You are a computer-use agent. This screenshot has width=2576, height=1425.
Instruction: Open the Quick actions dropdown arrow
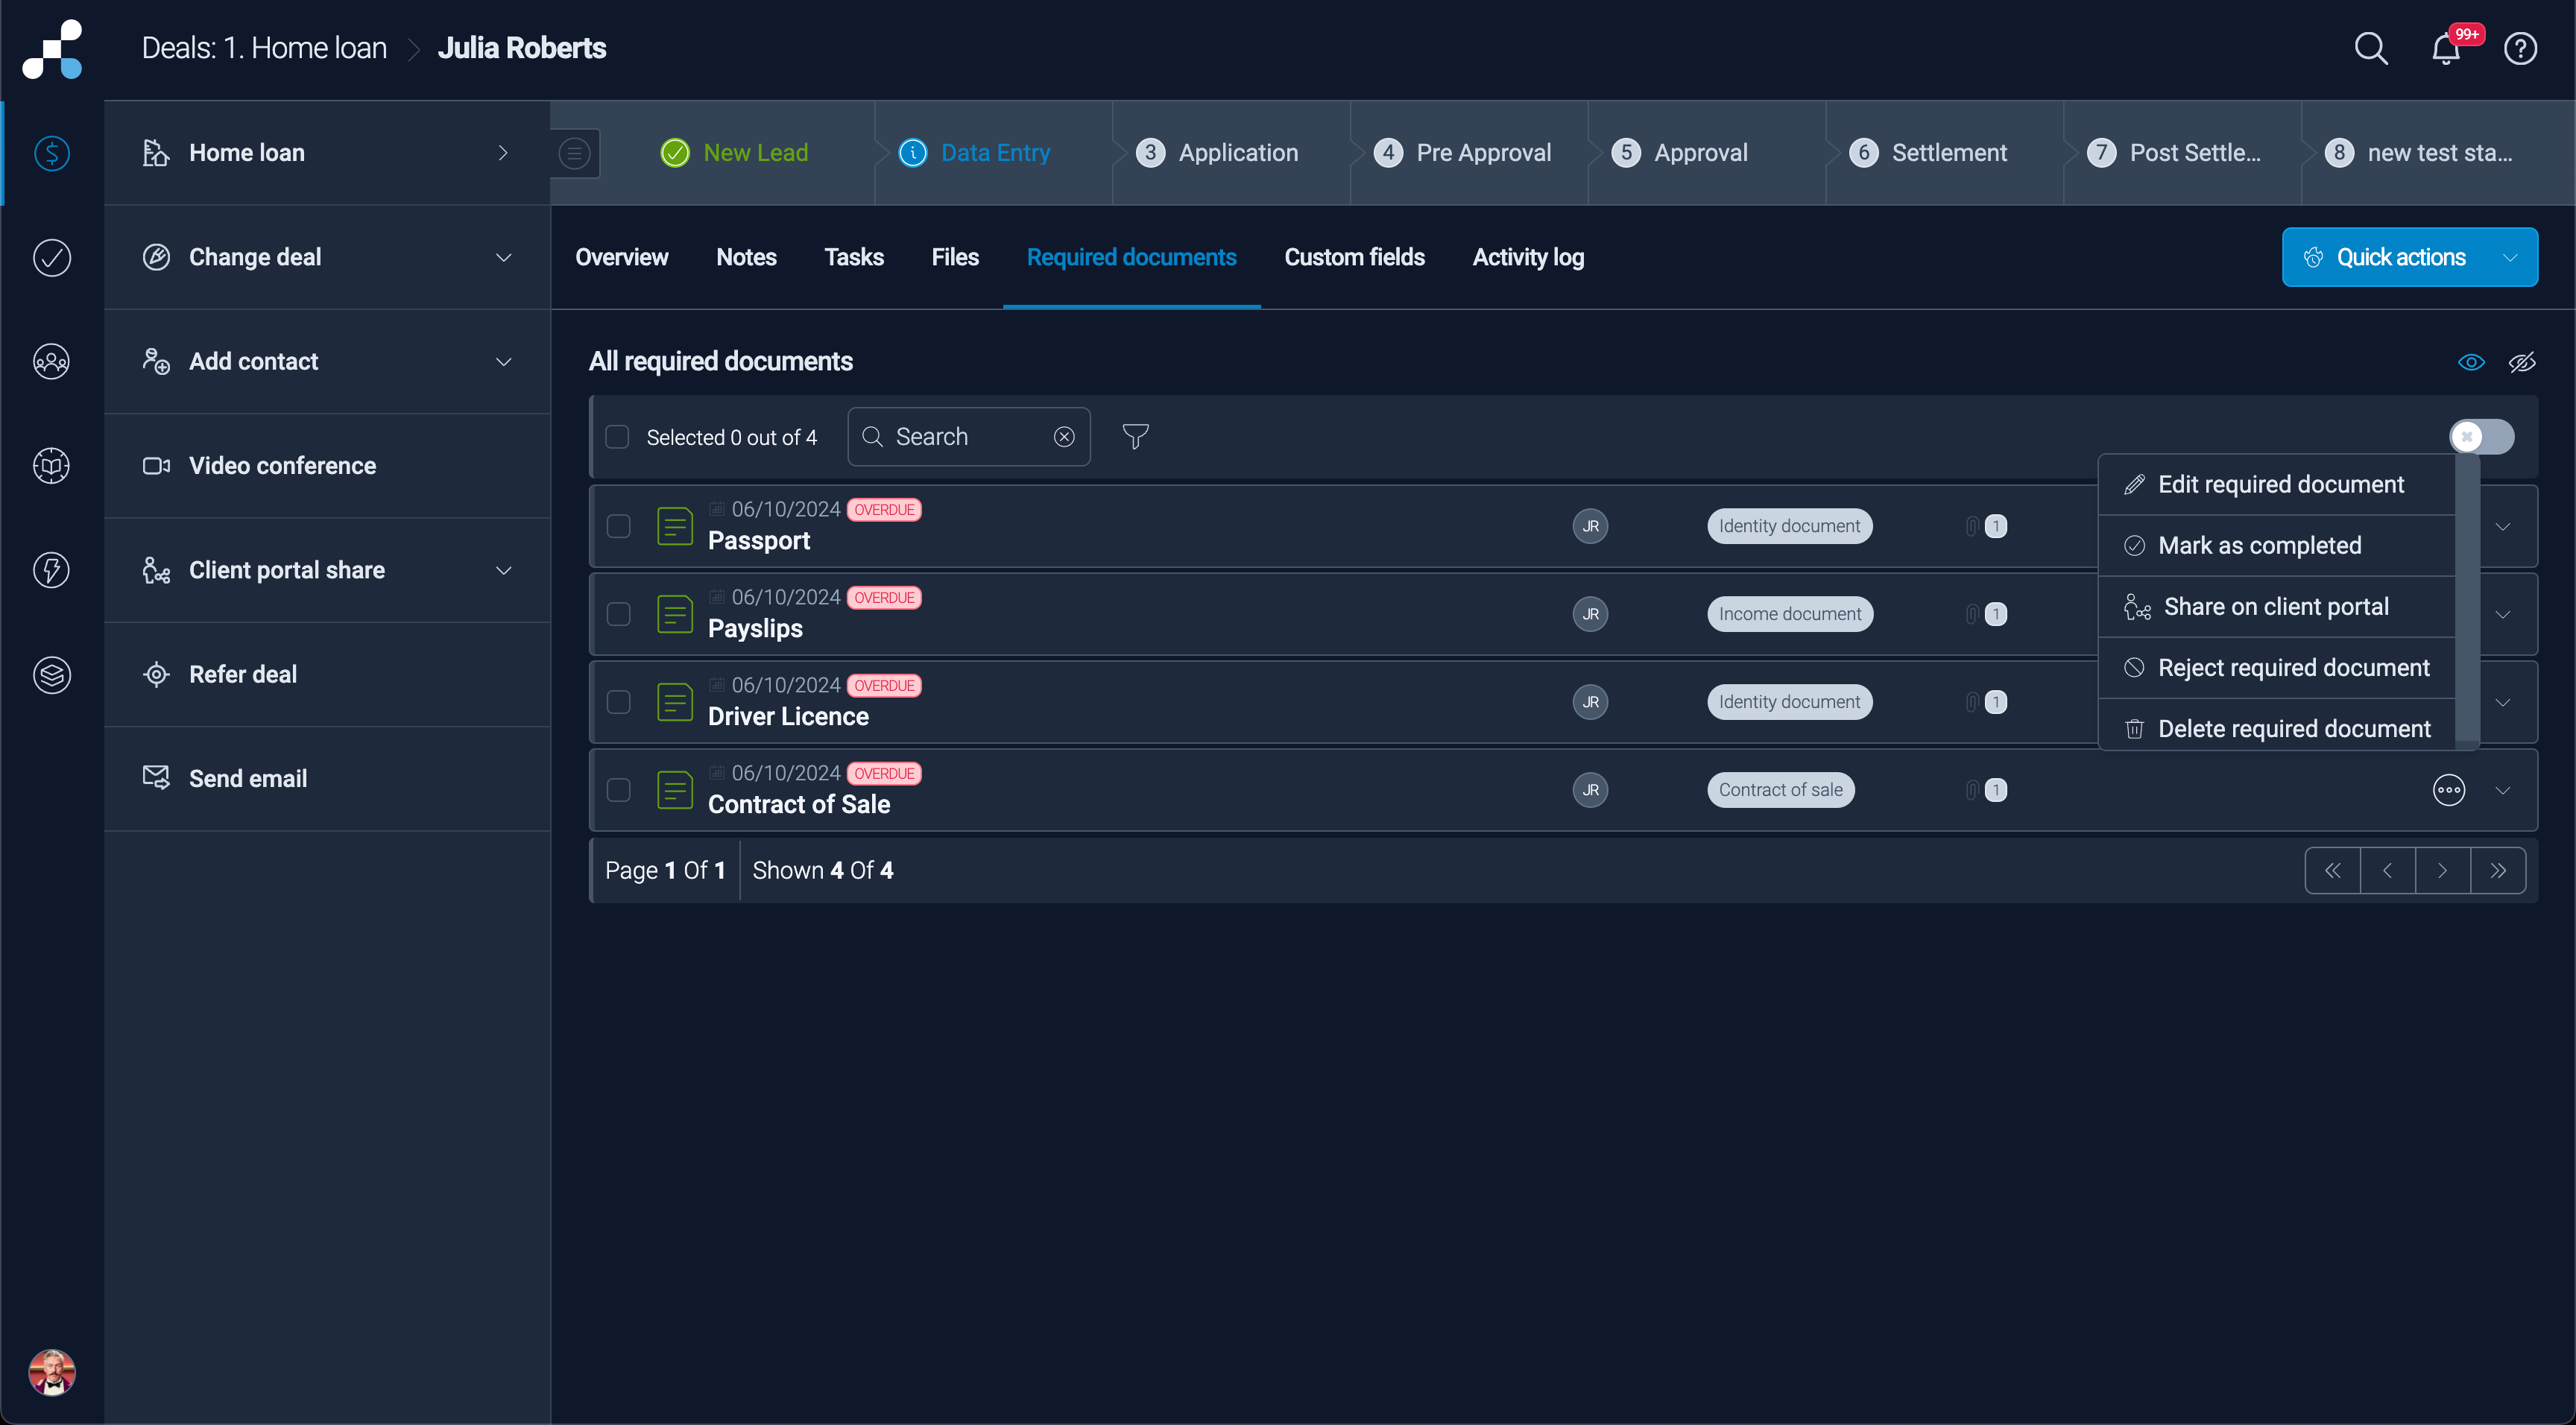click(x=2509, y=257)
